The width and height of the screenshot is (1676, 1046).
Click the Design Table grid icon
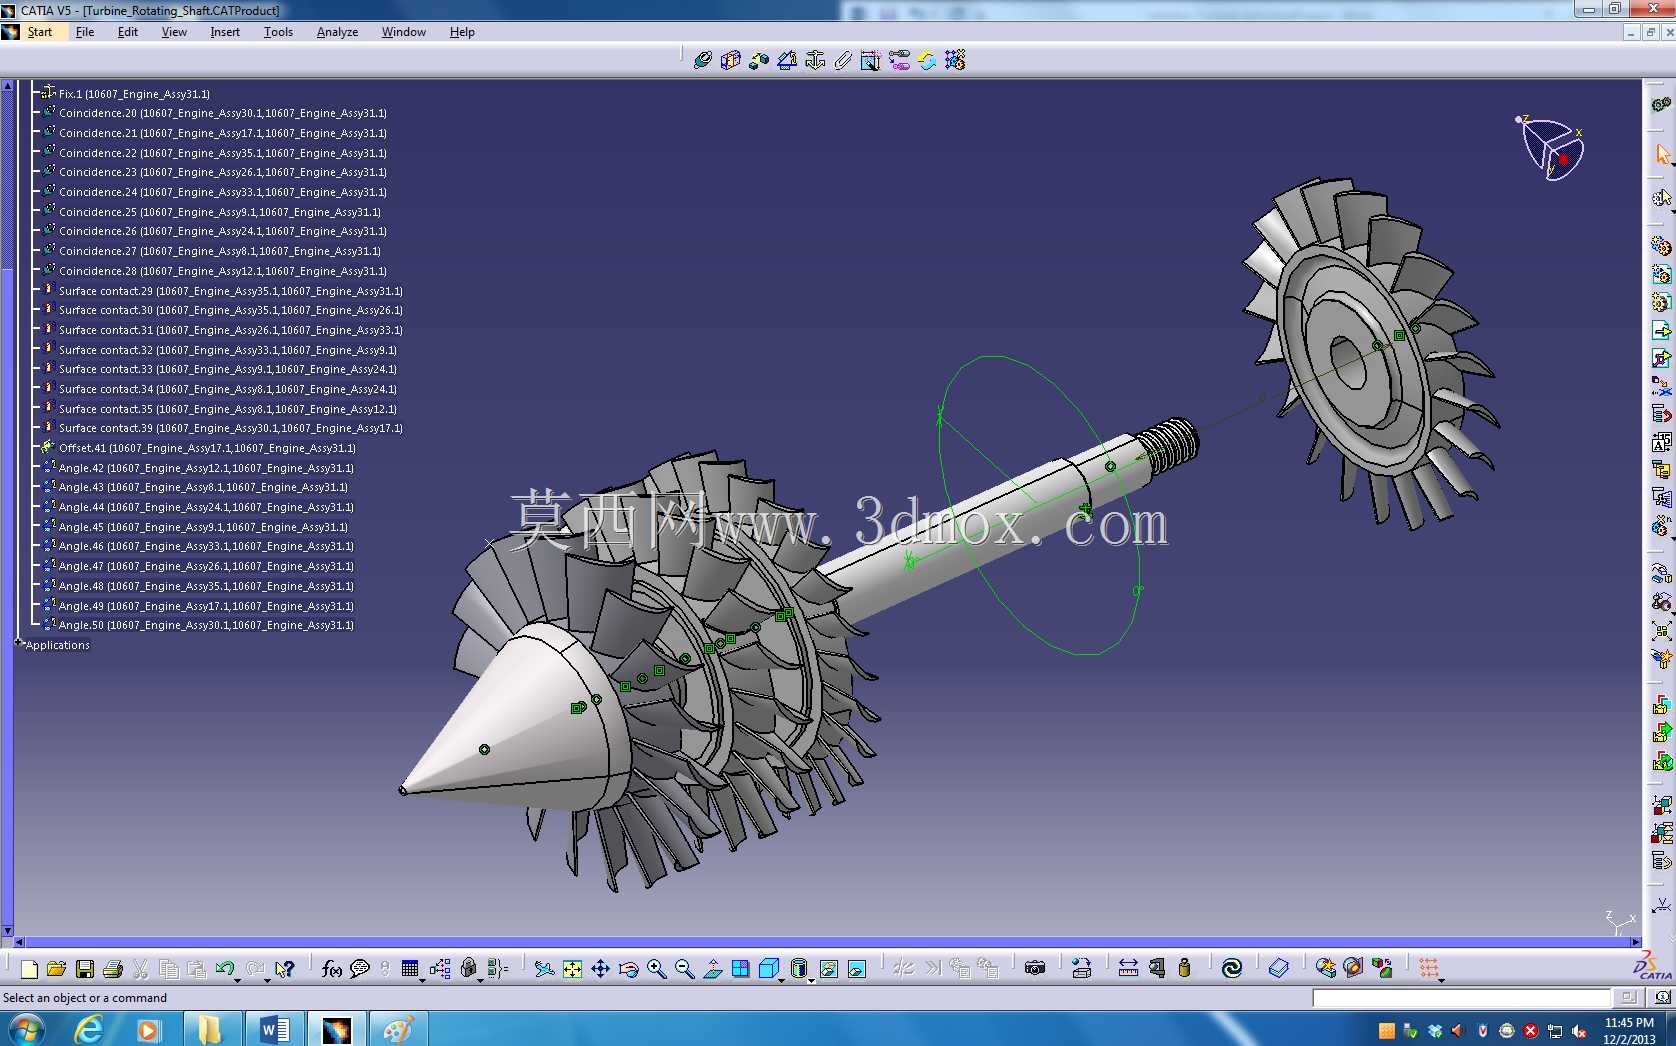pos(409,968)
